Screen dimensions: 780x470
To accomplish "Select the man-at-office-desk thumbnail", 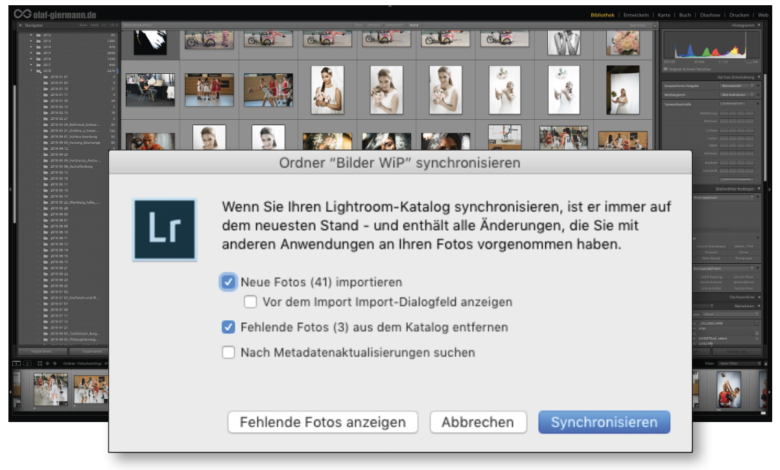I will [150, 90].
